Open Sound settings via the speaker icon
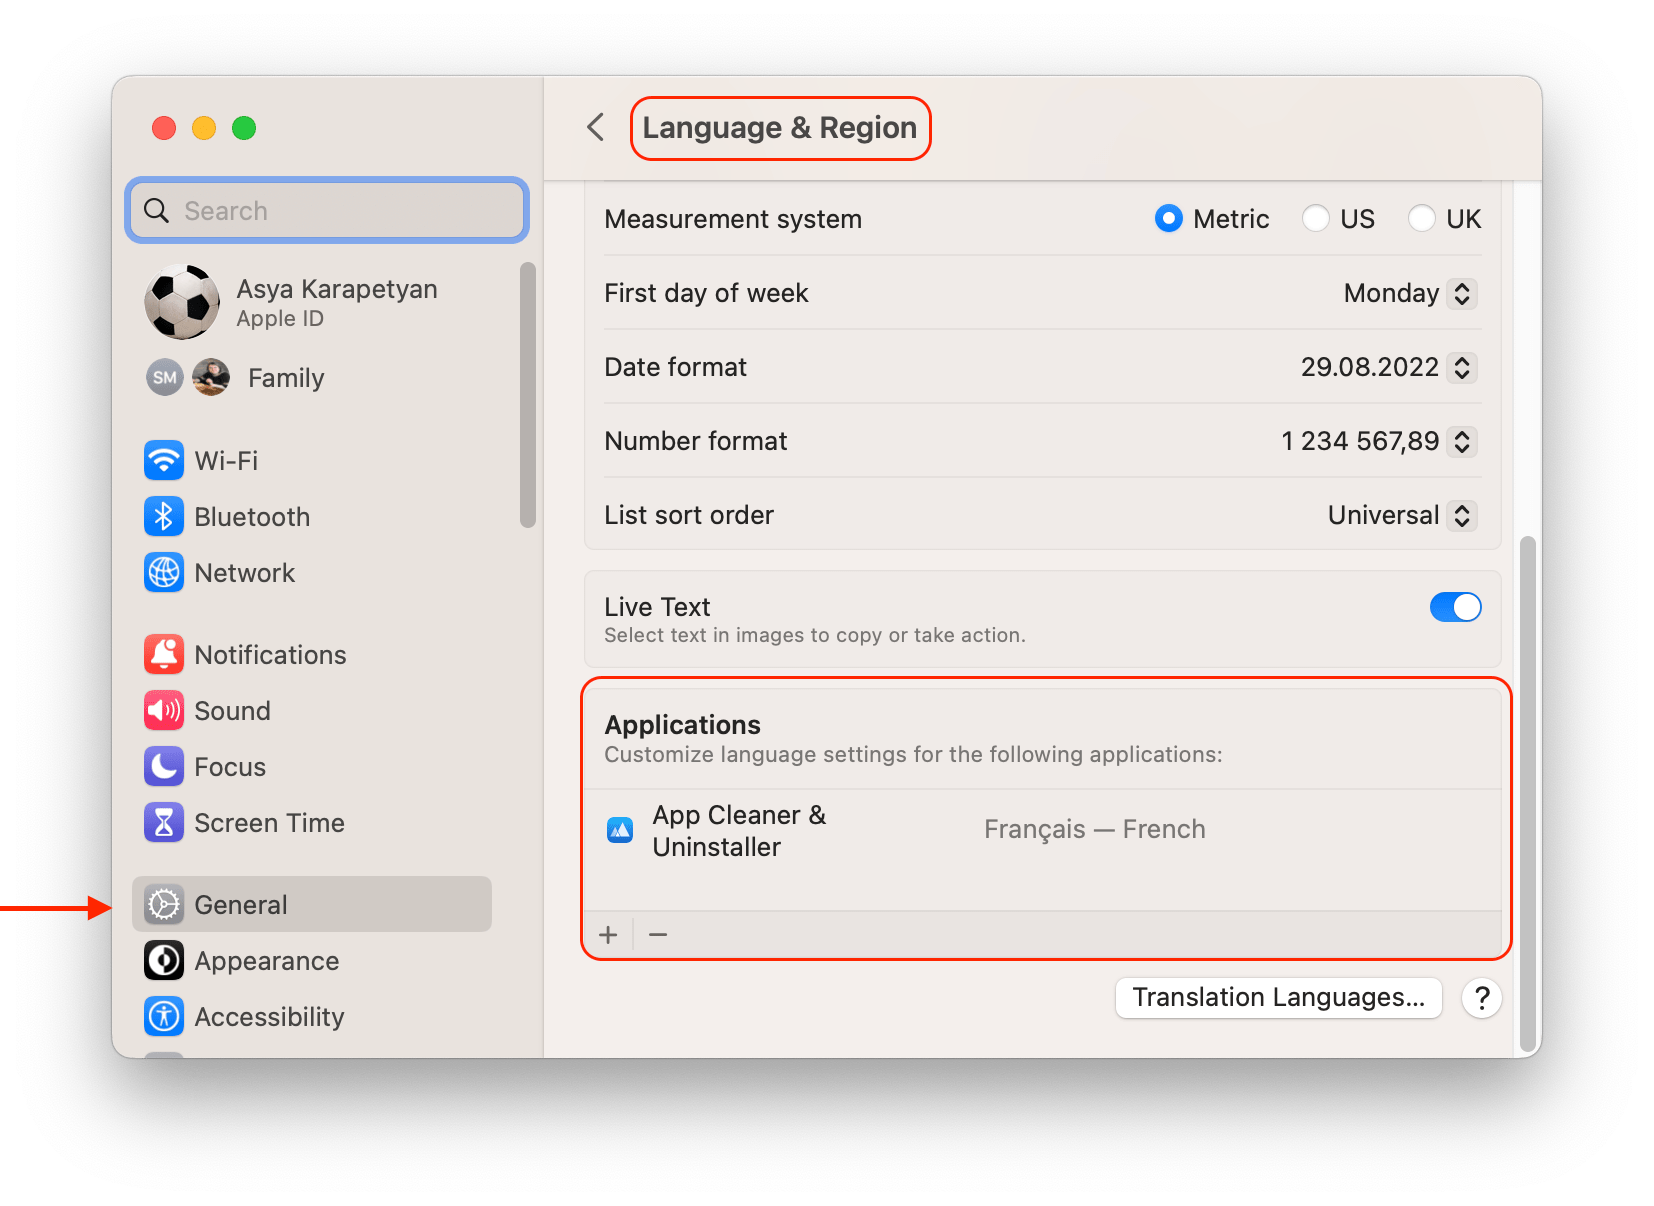The image size is (1654, 1206). coord(164,710)
